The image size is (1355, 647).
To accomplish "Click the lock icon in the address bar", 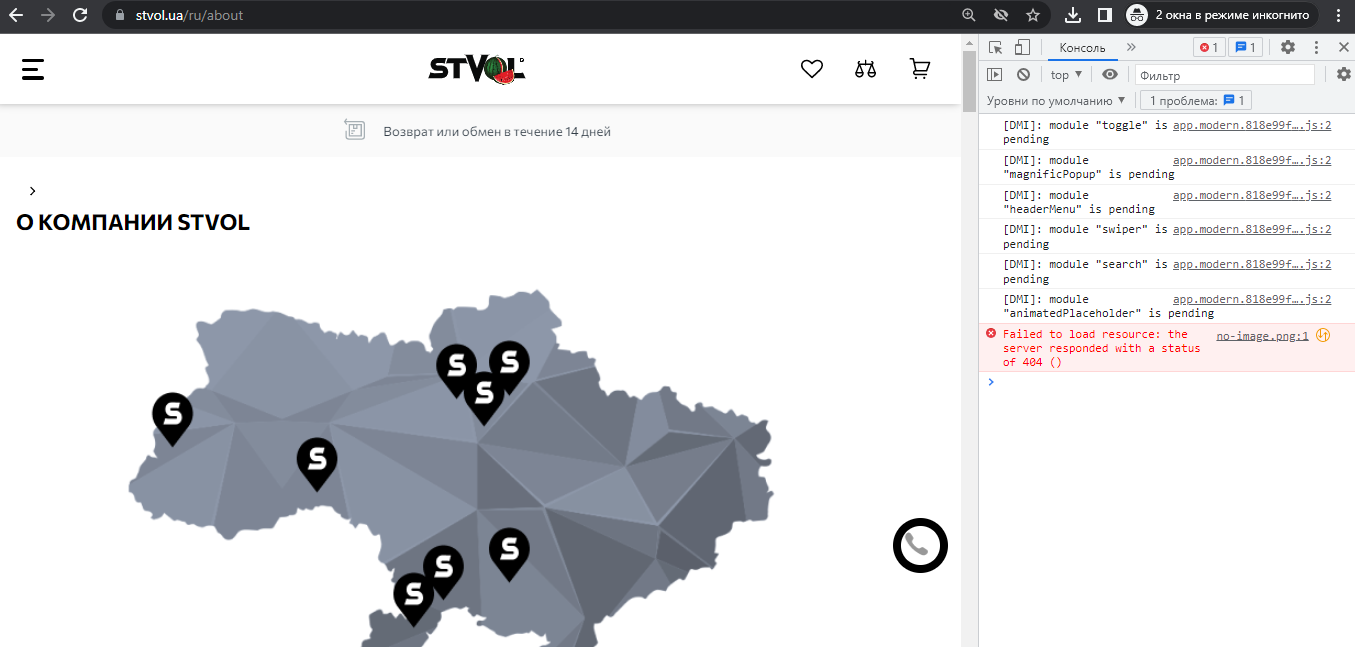I will pos(119,15).
